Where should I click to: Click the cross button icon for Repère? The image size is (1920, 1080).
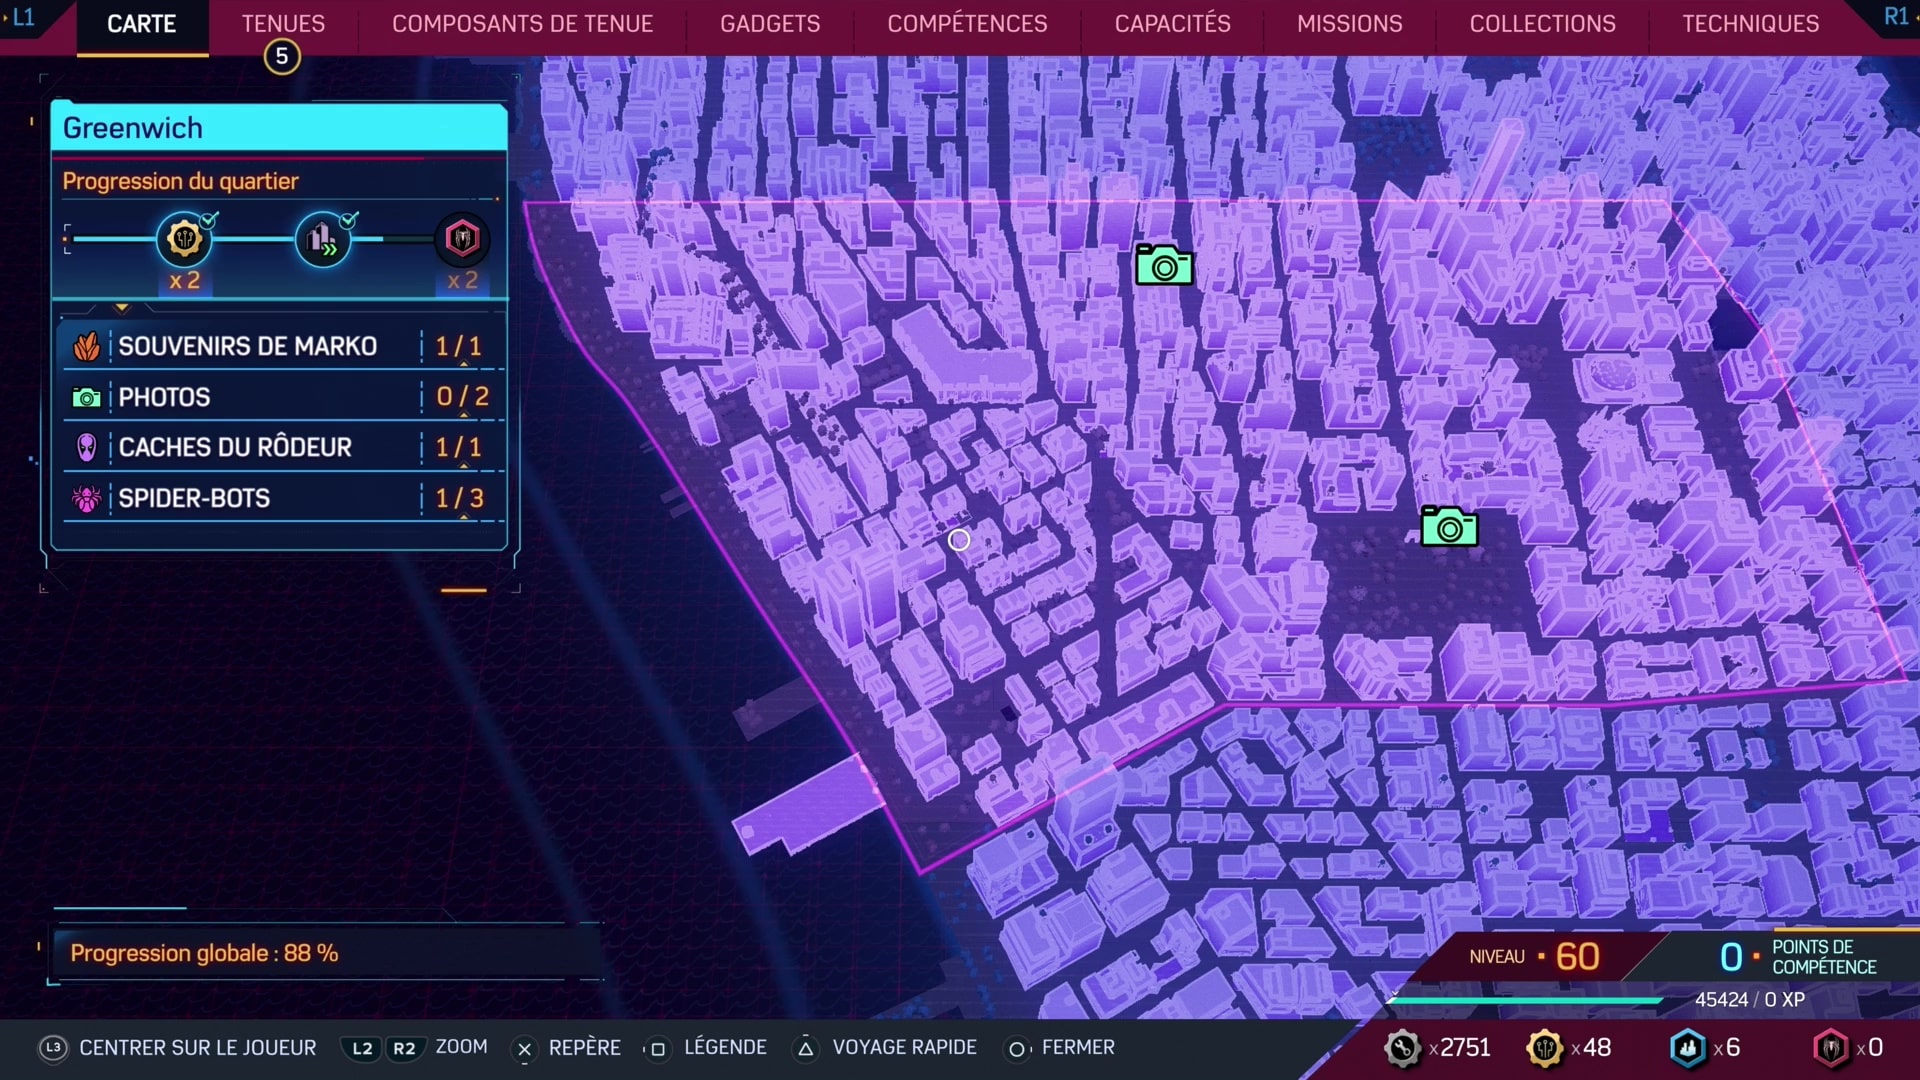(x=524, y=1048)
